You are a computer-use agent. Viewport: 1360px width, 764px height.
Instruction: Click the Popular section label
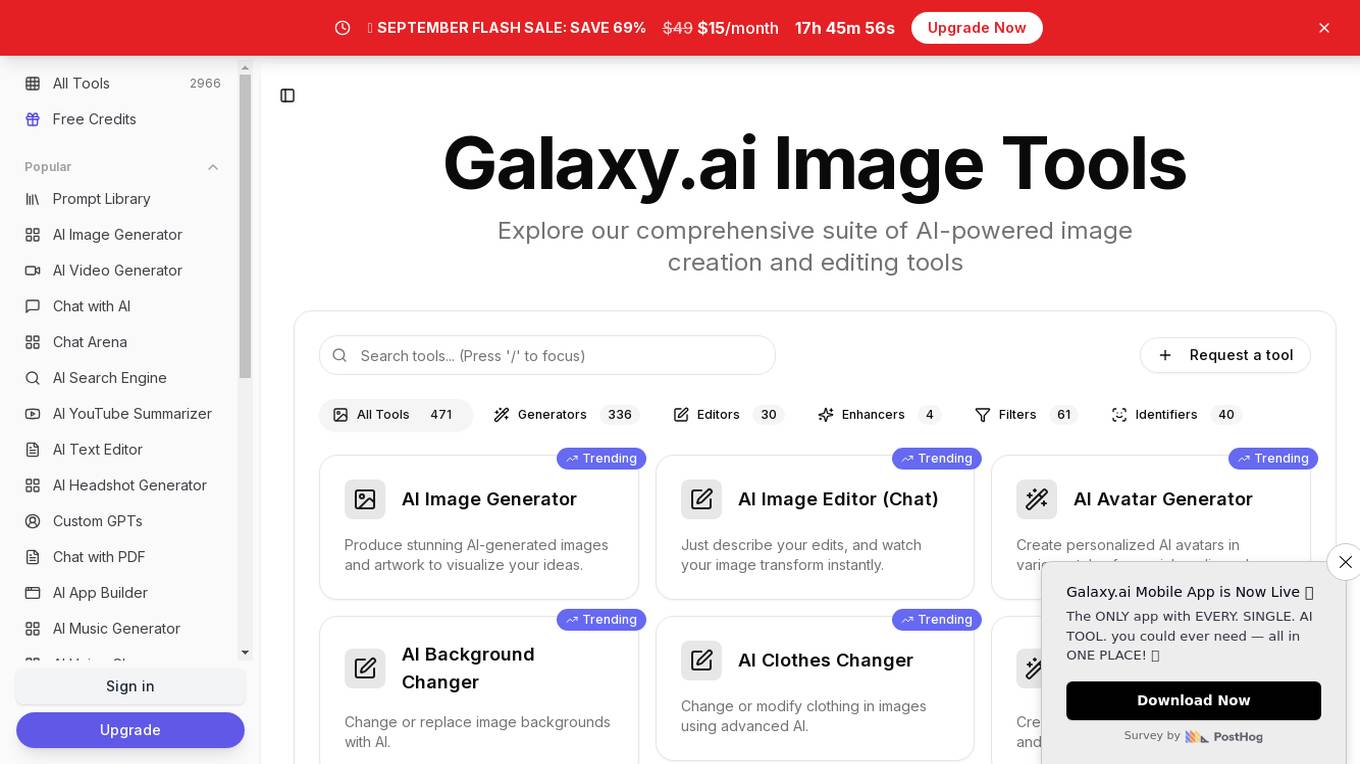click(x=48, y=167)
